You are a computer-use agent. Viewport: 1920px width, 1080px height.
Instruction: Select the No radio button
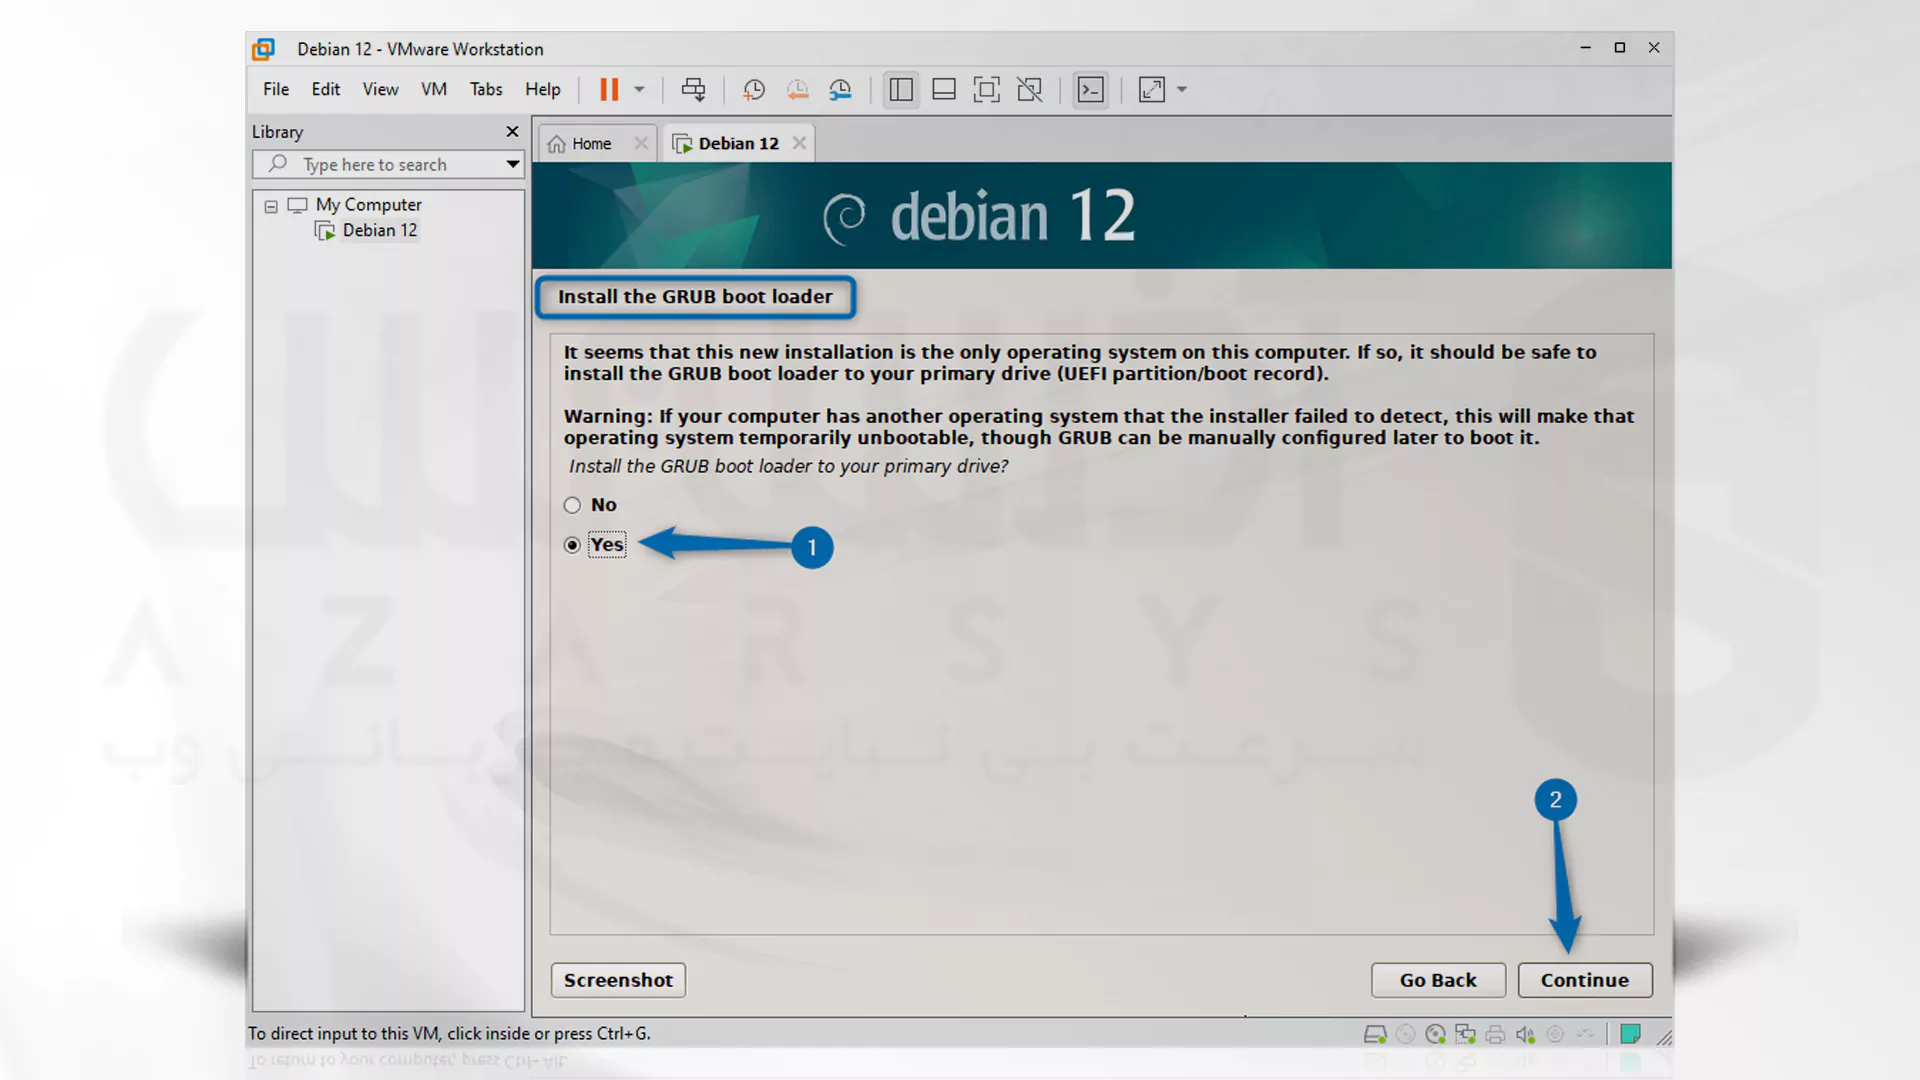coord(572,504)
